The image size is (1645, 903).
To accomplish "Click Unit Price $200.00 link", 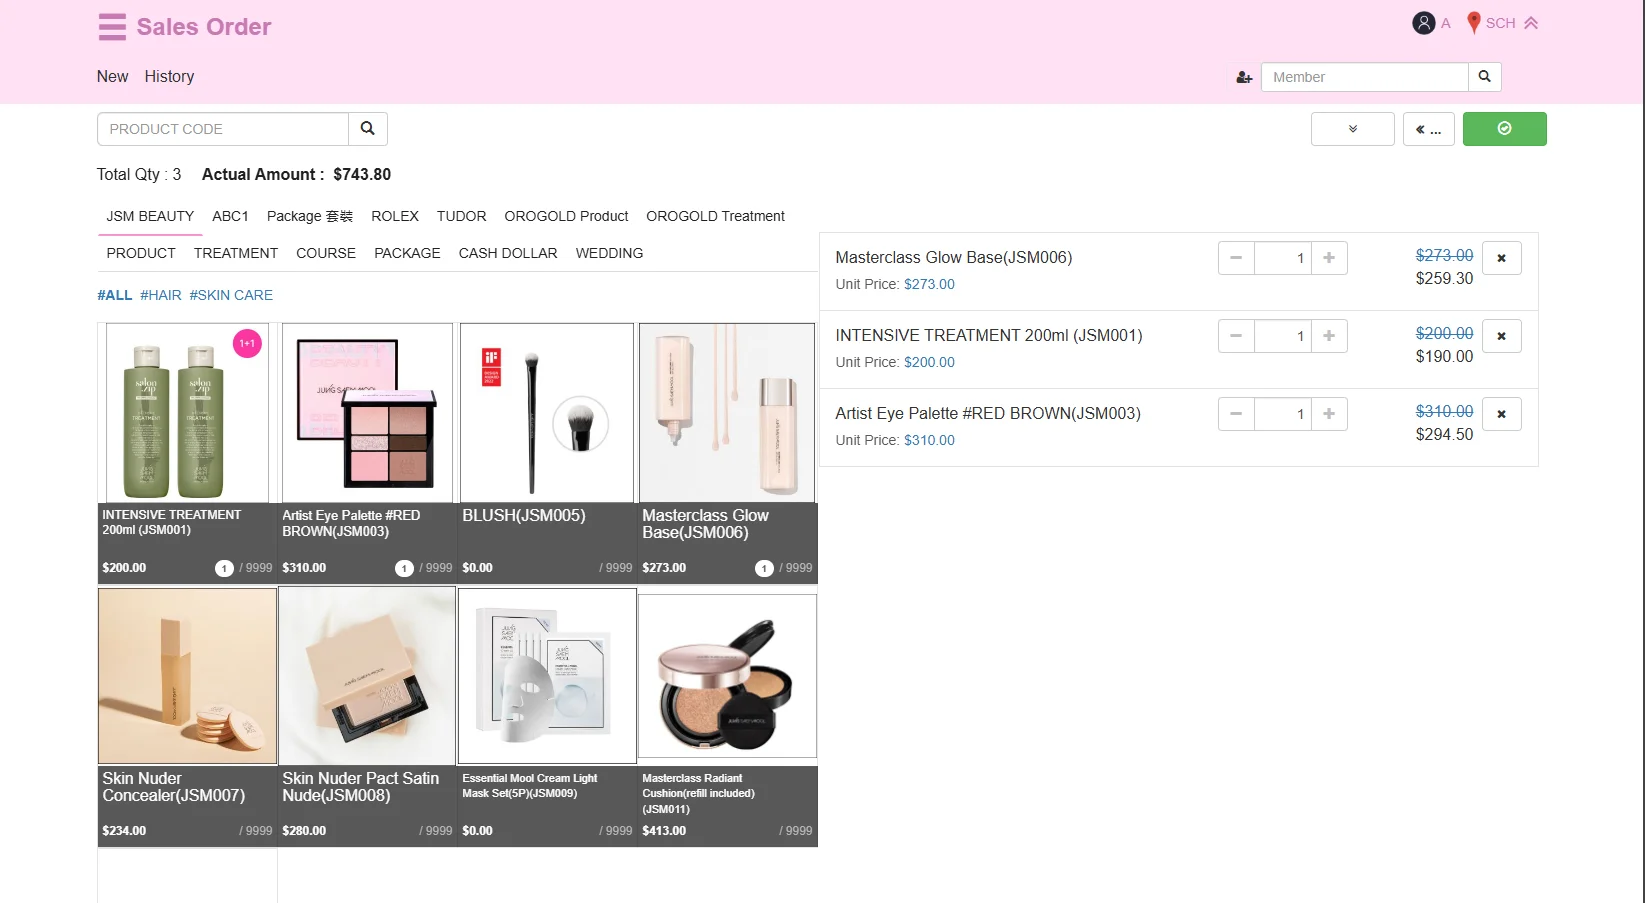I will pos(929,362).
